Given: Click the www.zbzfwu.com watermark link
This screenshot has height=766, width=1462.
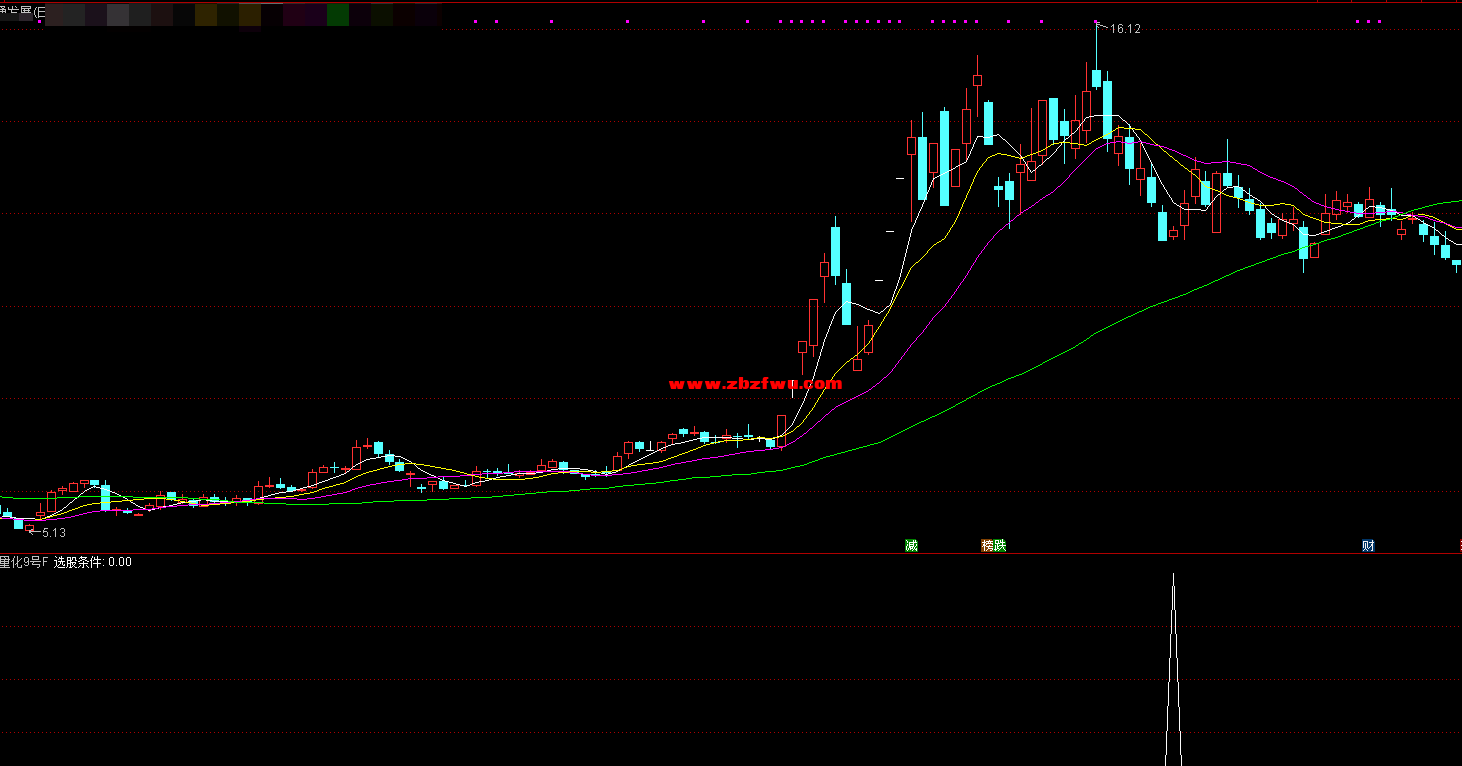Looking at the screenshot, I should (x=755, y=384).
